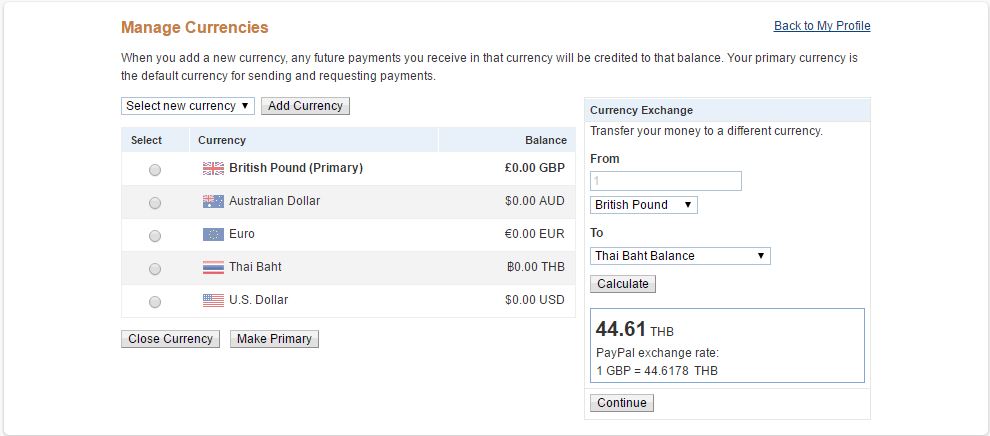Open the Back to My Profile link
The image size is (990, 436).
(822, 26)
